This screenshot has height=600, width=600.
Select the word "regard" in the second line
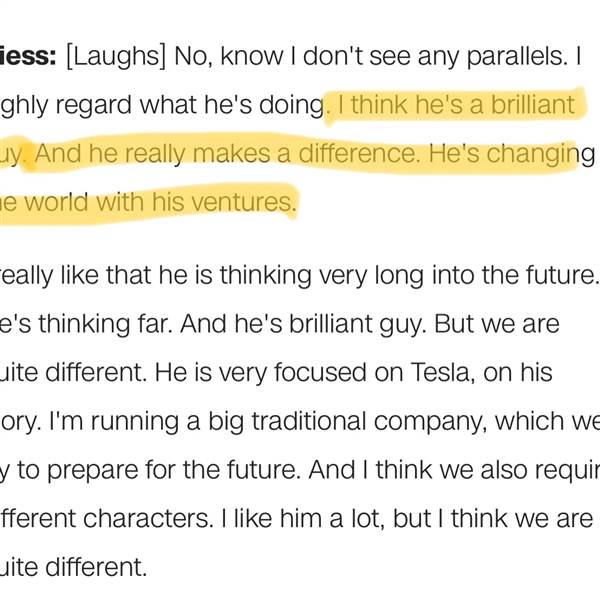(93, 106)
